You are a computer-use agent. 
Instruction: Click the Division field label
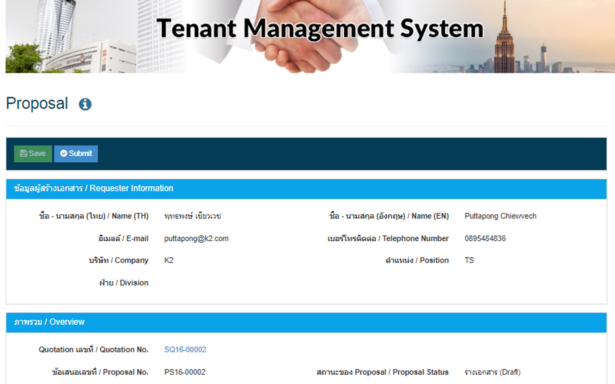124,283
